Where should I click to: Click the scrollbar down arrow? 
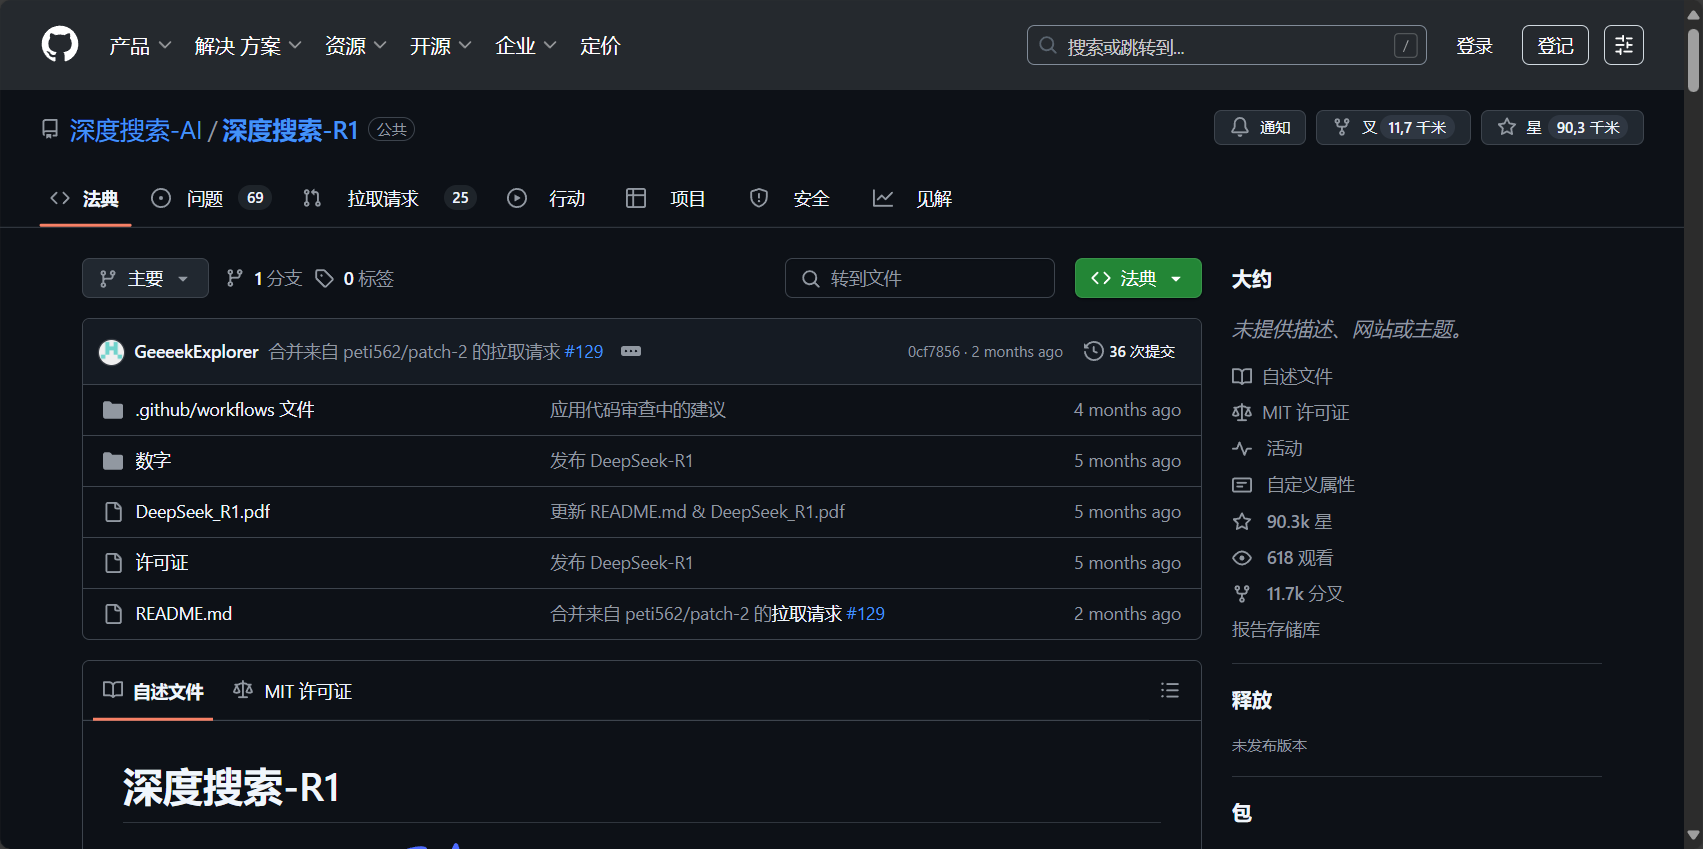coord(1693,835)
